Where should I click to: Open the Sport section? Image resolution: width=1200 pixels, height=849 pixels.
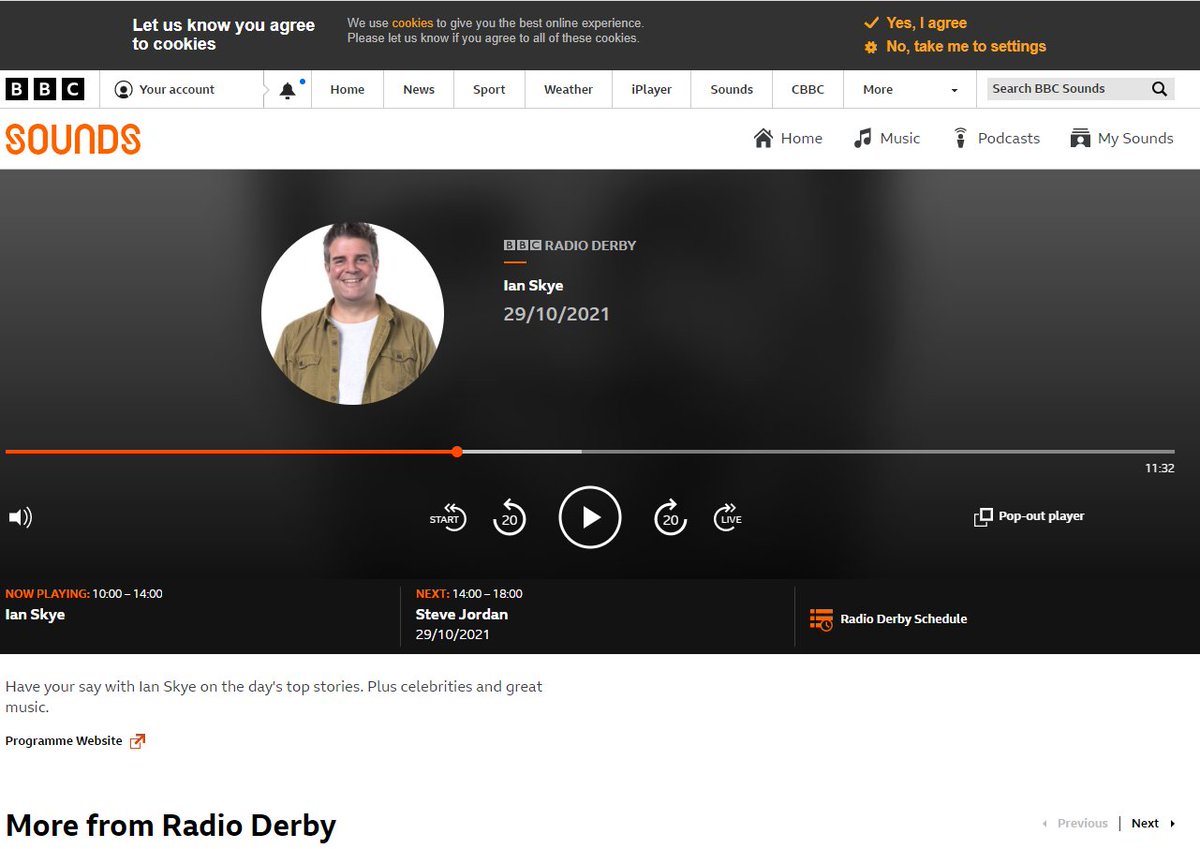pyautogui.click(x=489, y=89)
